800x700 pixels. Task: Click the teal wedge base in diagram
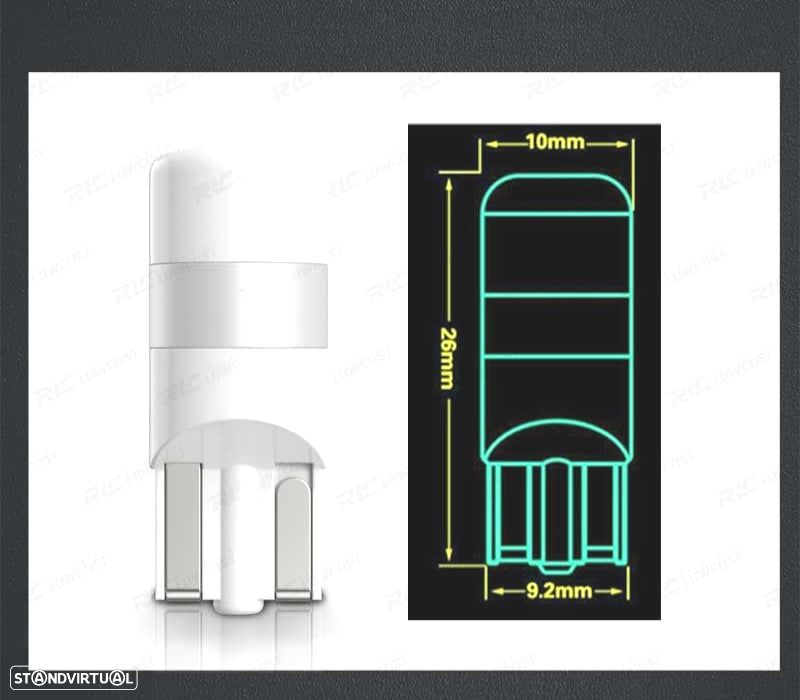(x=557, y=515)
